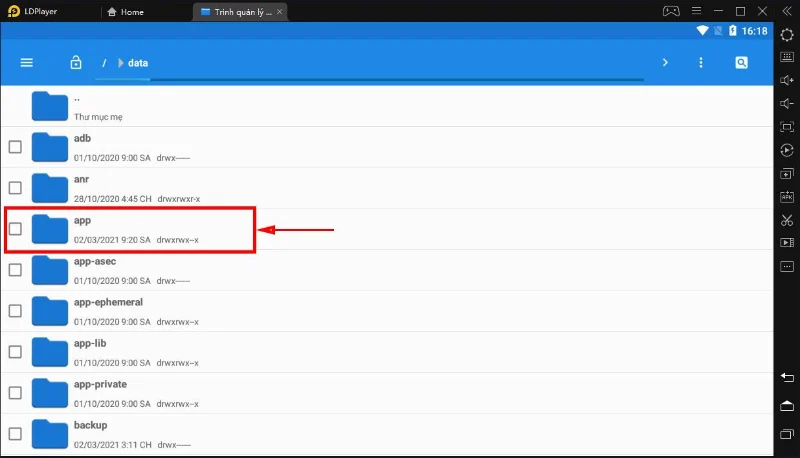Toggle the fullscreen sidebar icon
This screenshot has height=458, width=800.
pos(787,127)
